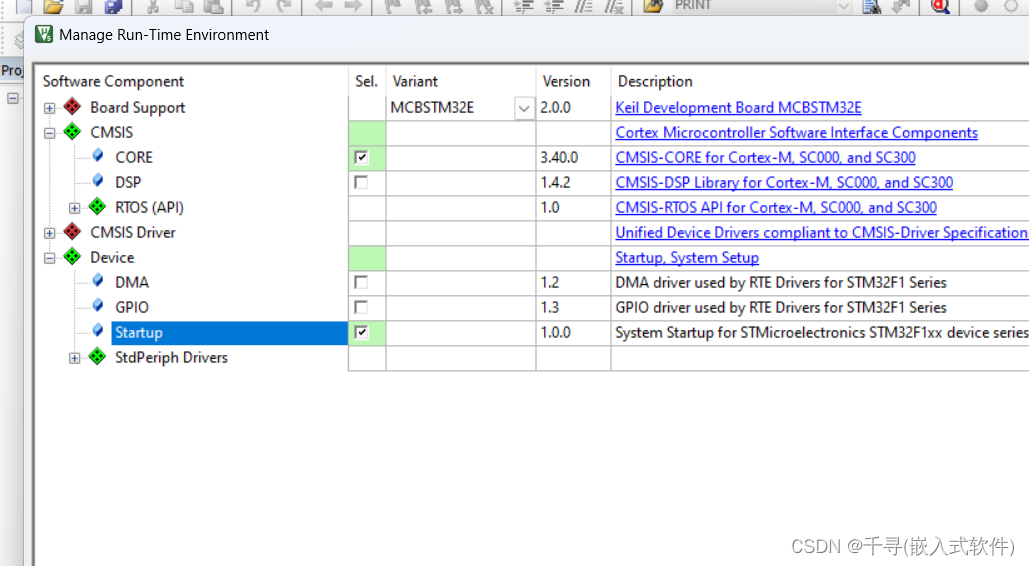The image size is (1029, 566).
Task: Click the Save All toolbar icon
Action: [x=114, y=7]
